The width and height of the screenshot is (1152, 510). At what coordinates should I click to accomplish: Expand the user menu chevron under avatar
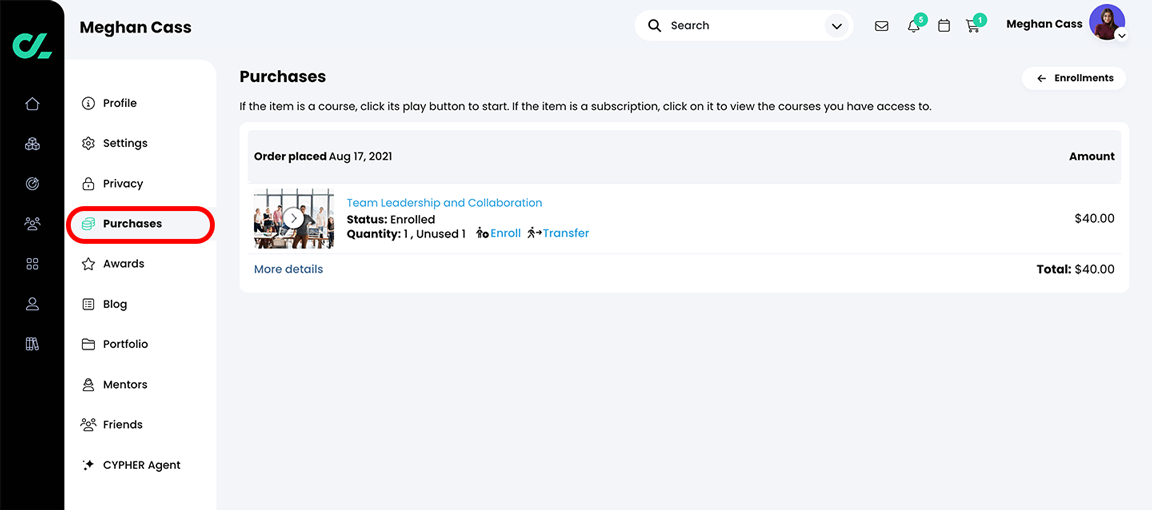coord(1120,35)
